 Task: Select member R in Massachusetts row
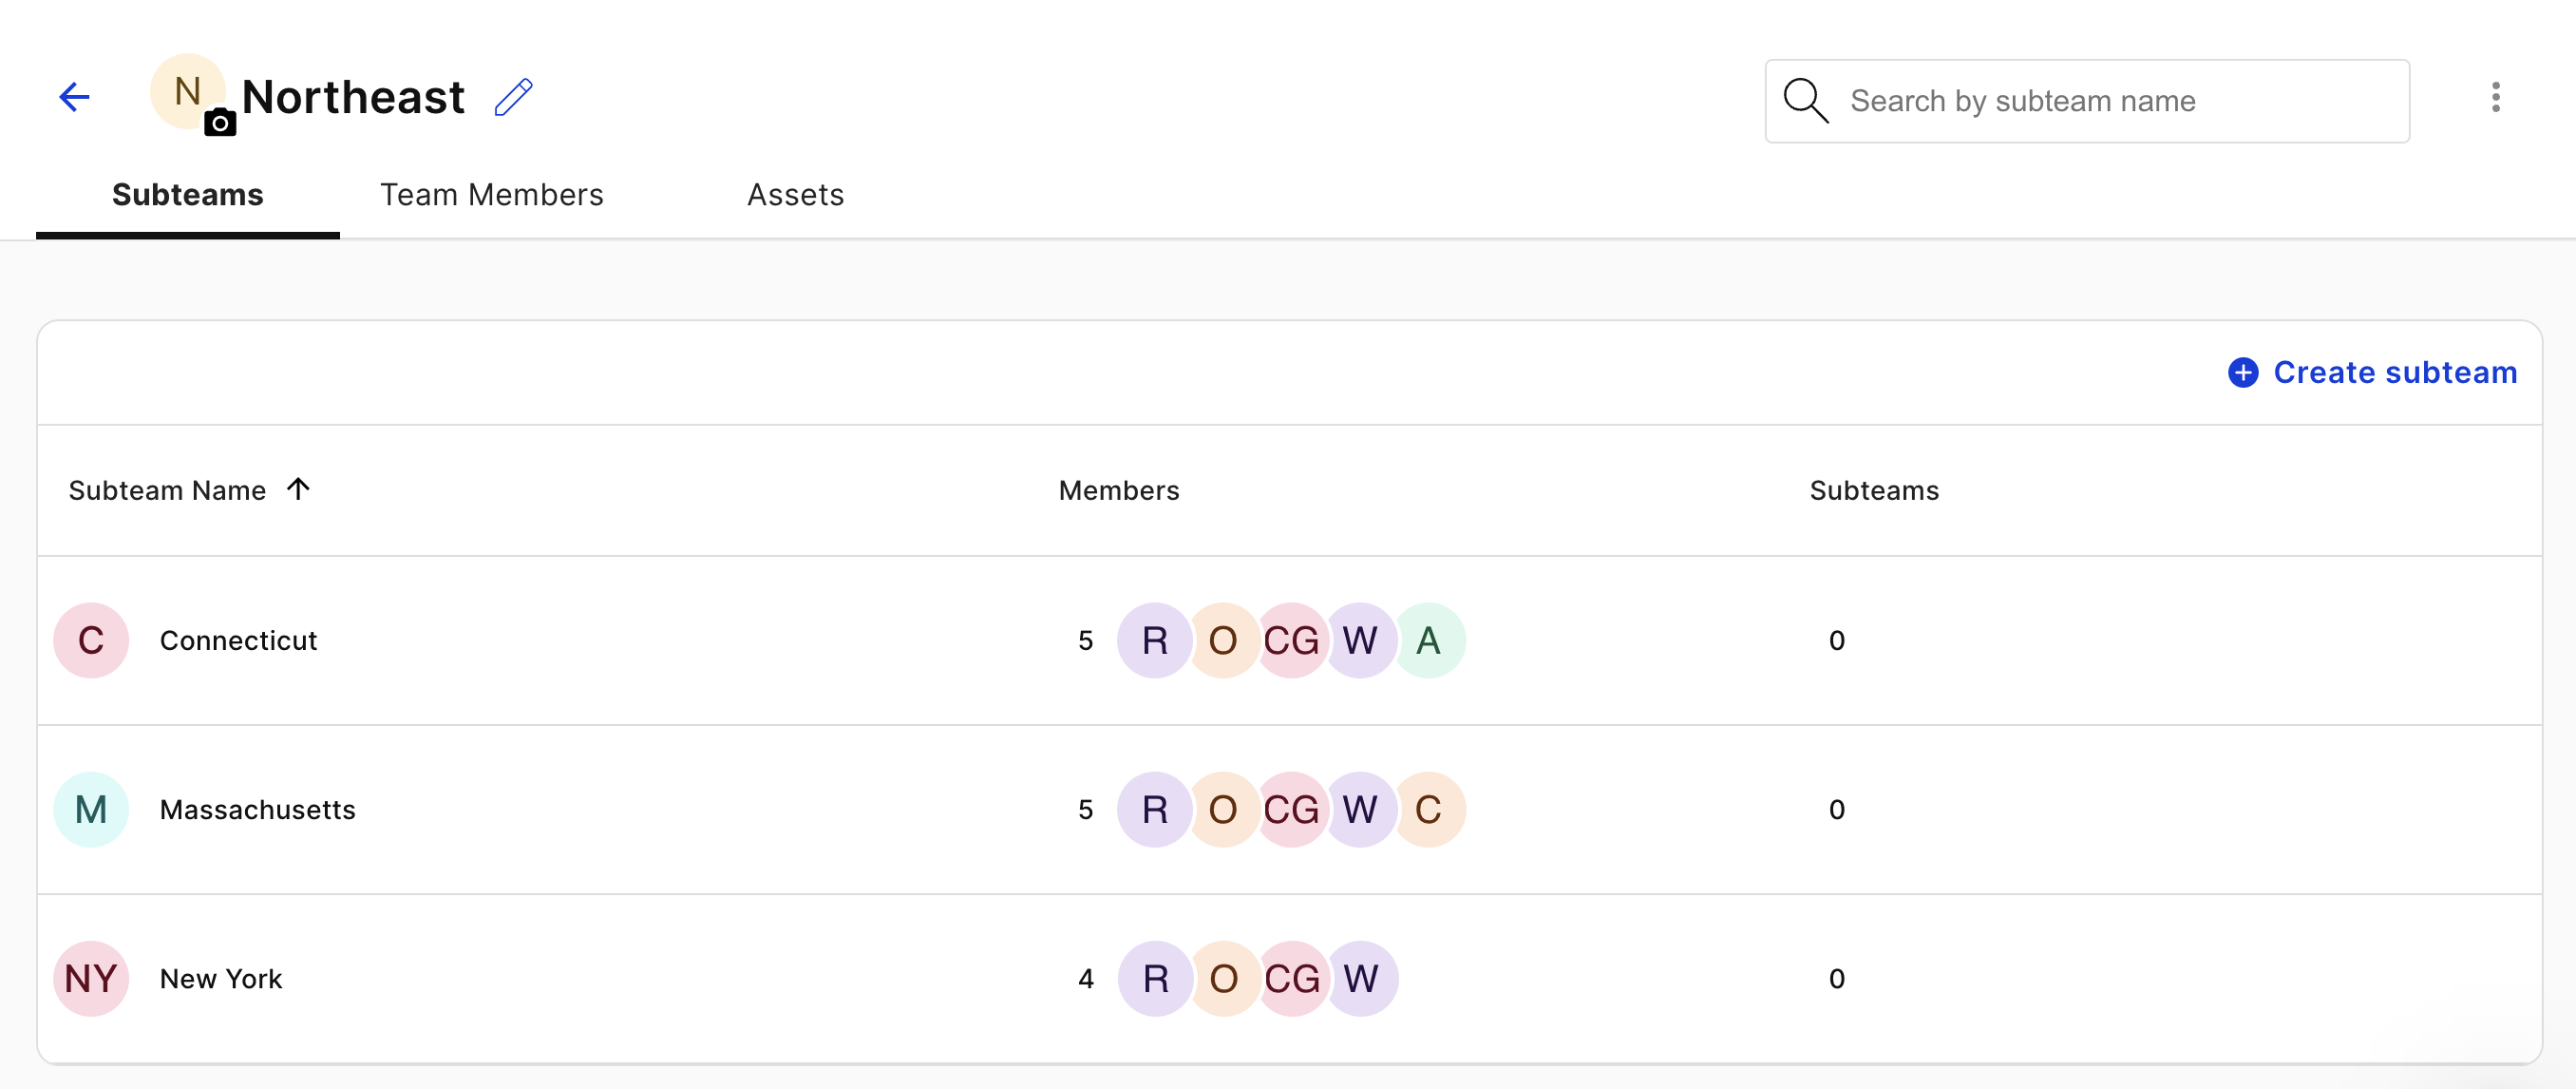[1155, 810]
